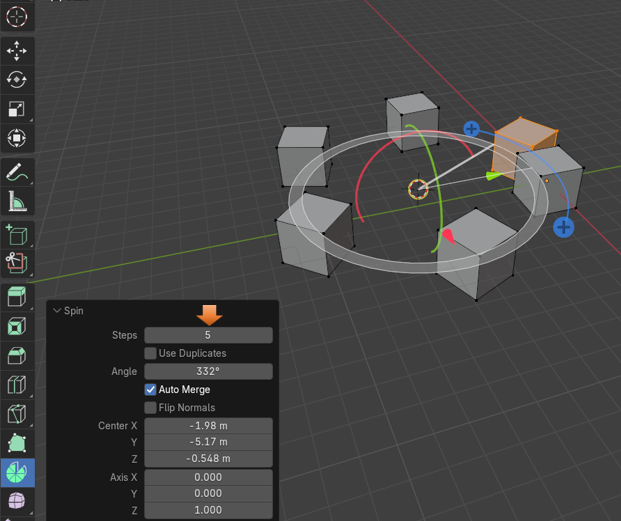This screenshot has height=521, width=621.
Task: Activate the Add Cube tool
Action: (x=17, y=235)
